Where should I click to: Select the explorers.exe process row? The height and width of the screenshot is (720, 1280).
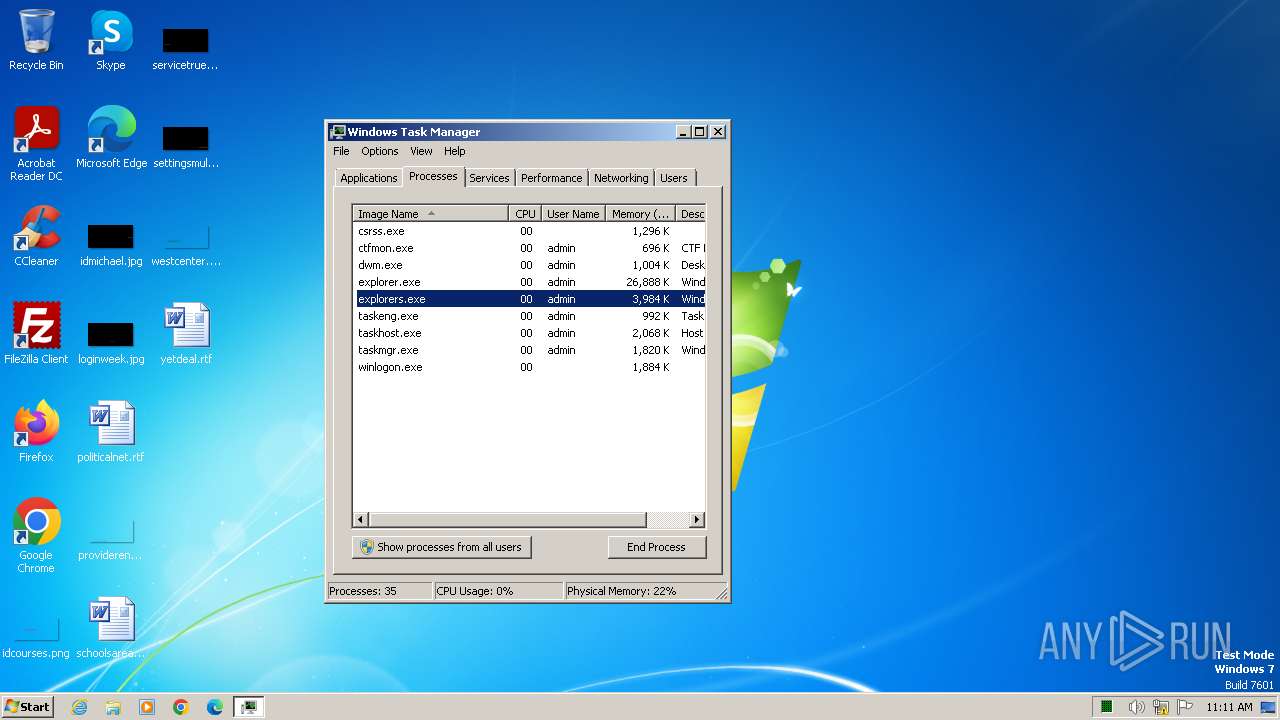[529, 299]
